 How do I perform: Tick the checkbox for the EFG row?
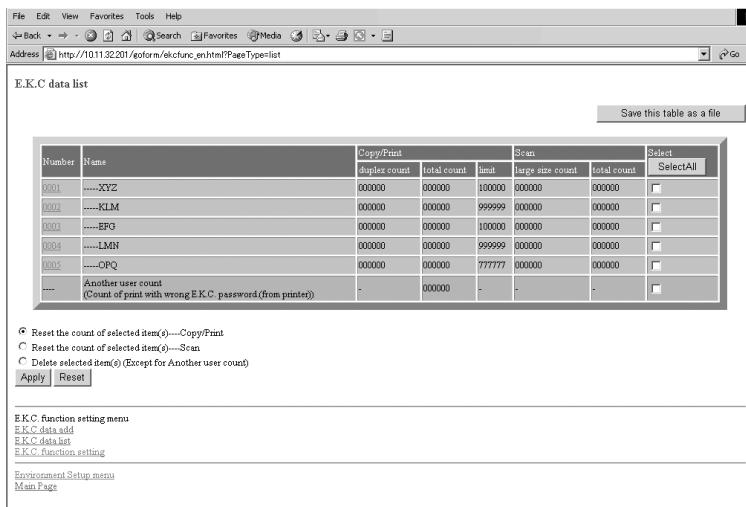pyautogui.click(x=656, y=227)
